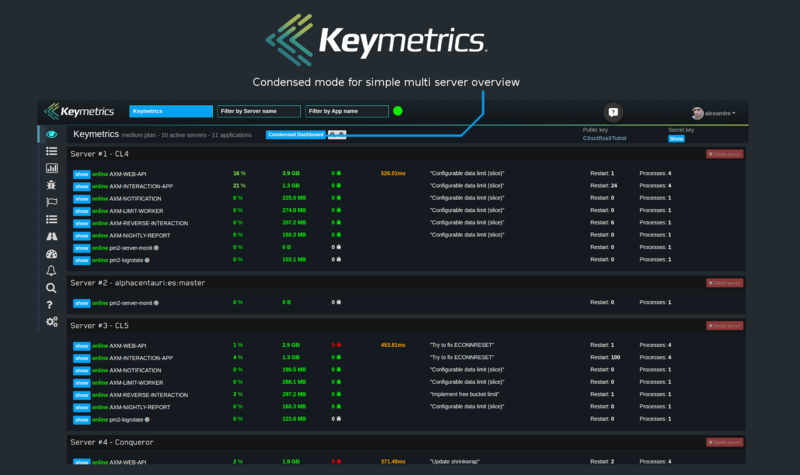Open the bug issues sidebar icon
The image size is (800, 475).
[x=51, y=185]
